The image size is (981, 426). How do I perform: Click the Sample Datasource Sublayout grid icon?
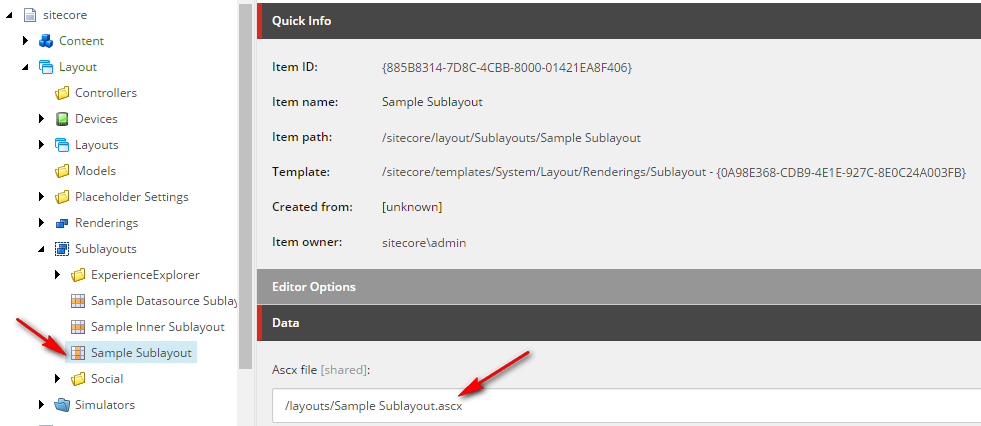78,301
